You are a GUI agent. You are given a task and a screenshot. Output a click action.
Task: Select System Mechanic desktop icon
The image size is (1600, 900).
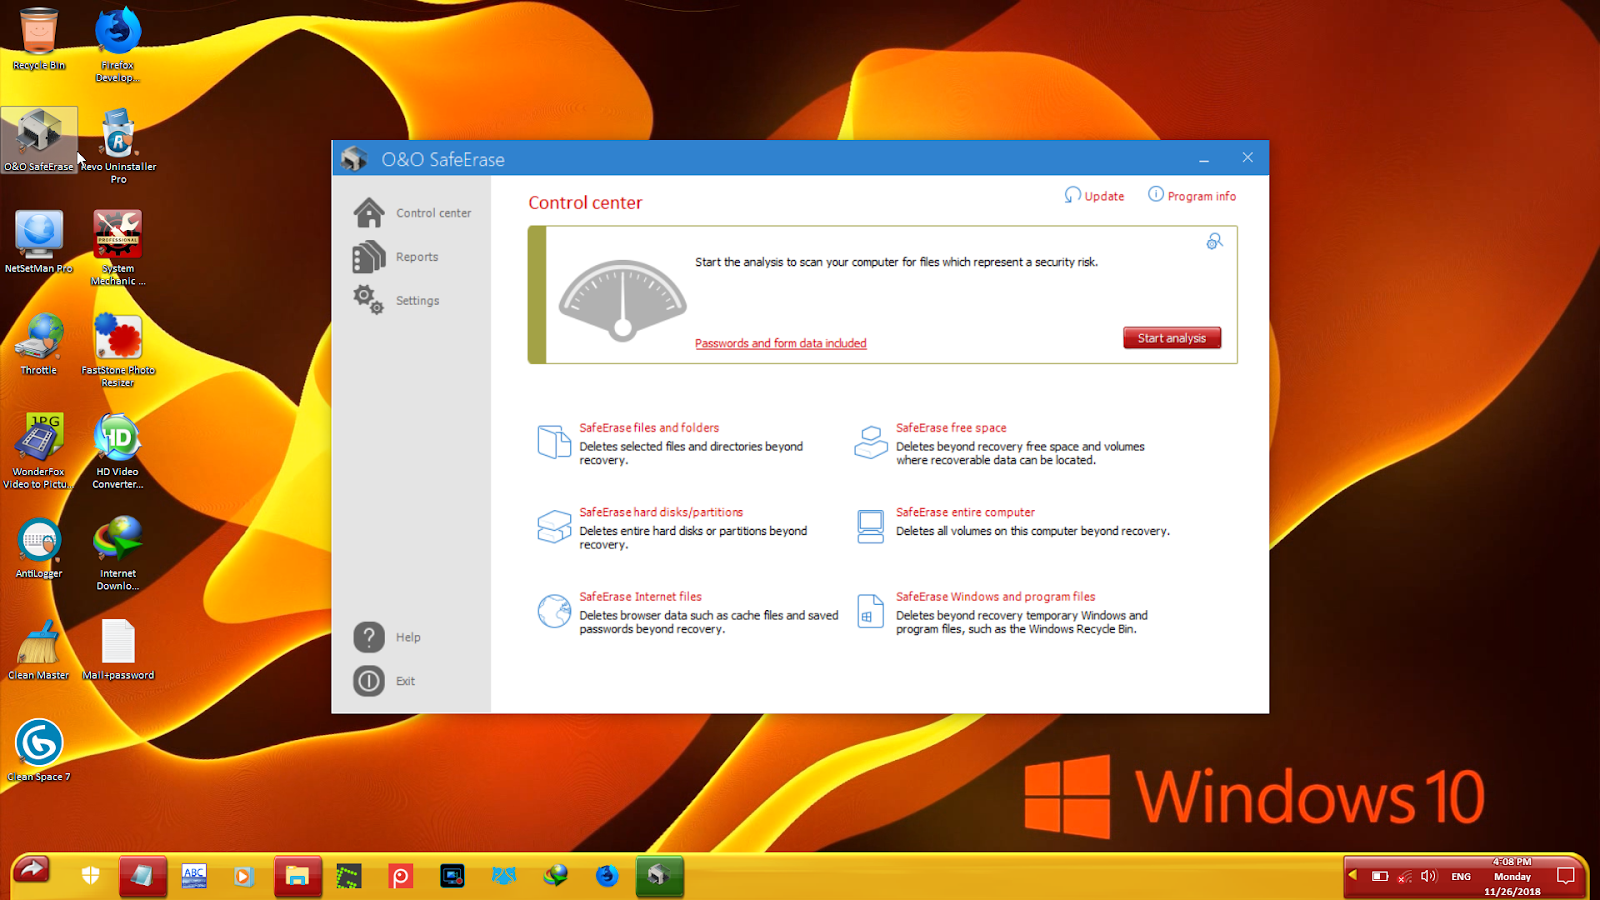coord(118,248)
